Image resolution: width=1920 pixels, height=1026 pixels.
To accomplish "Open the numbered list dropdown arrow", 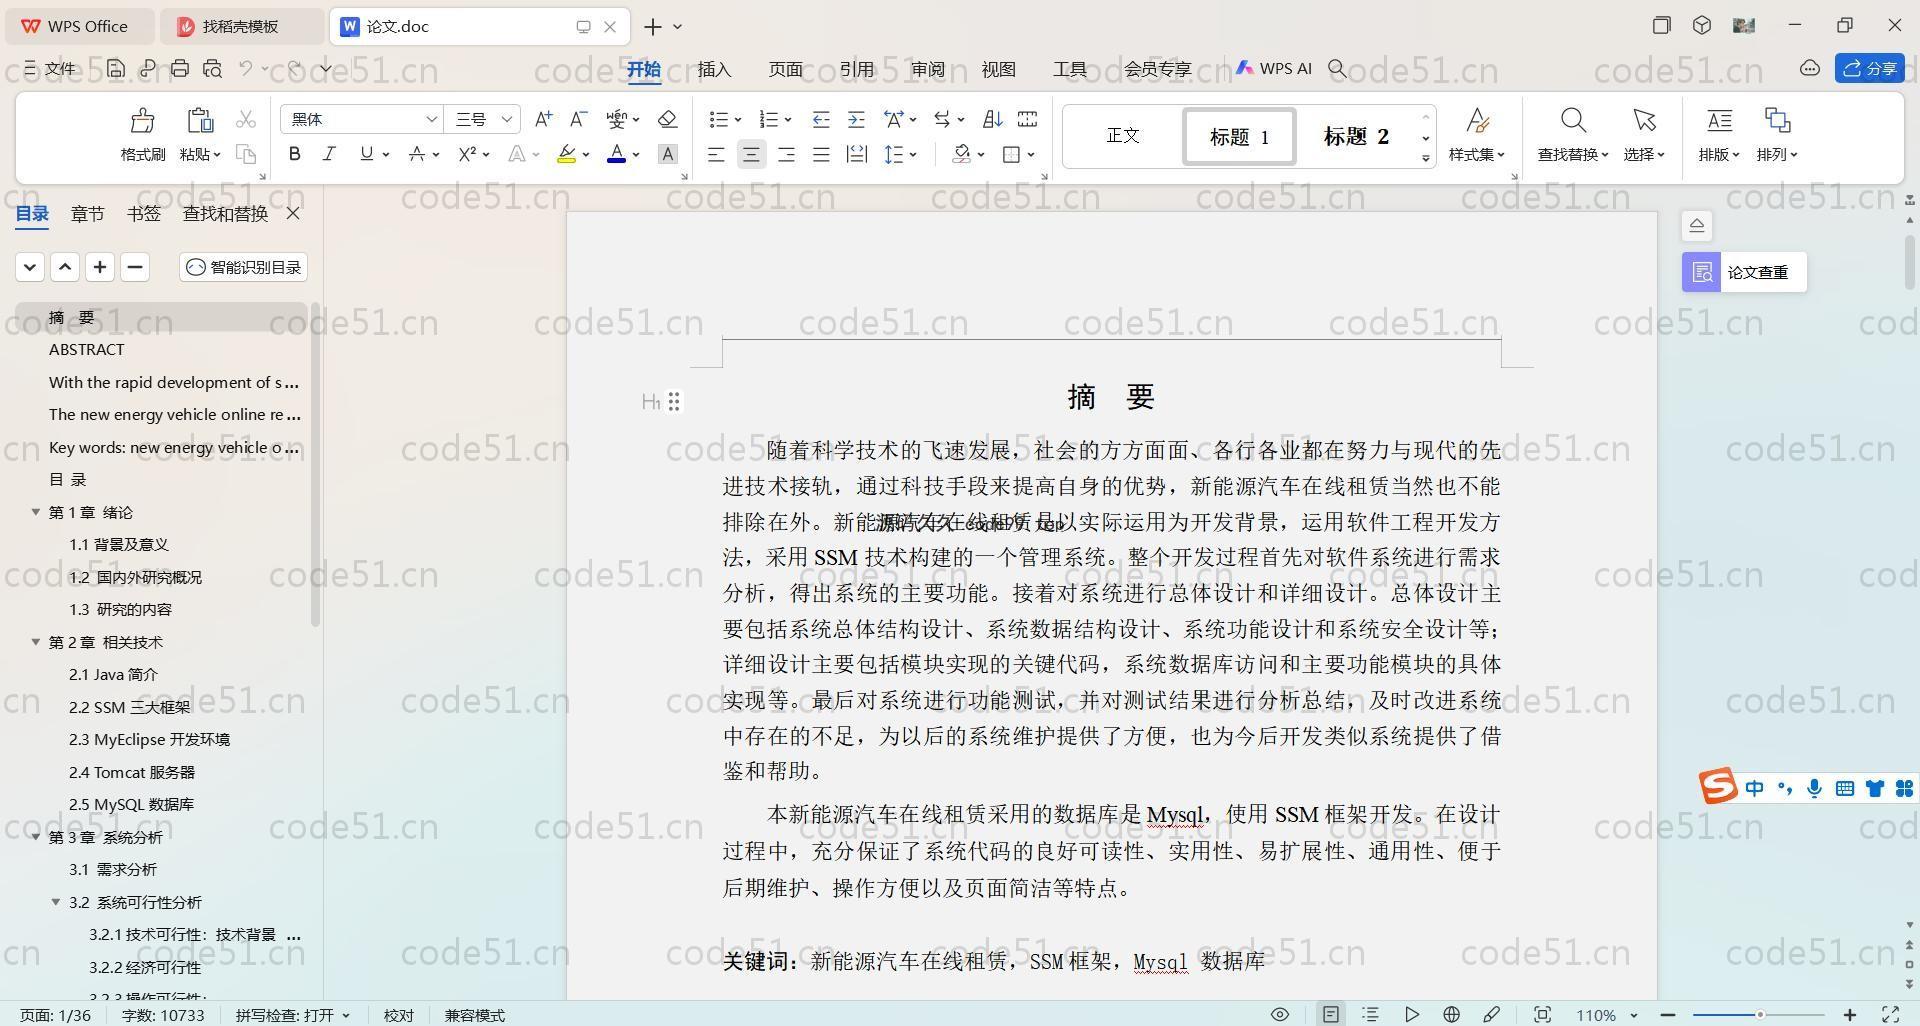I will (788, 120).
